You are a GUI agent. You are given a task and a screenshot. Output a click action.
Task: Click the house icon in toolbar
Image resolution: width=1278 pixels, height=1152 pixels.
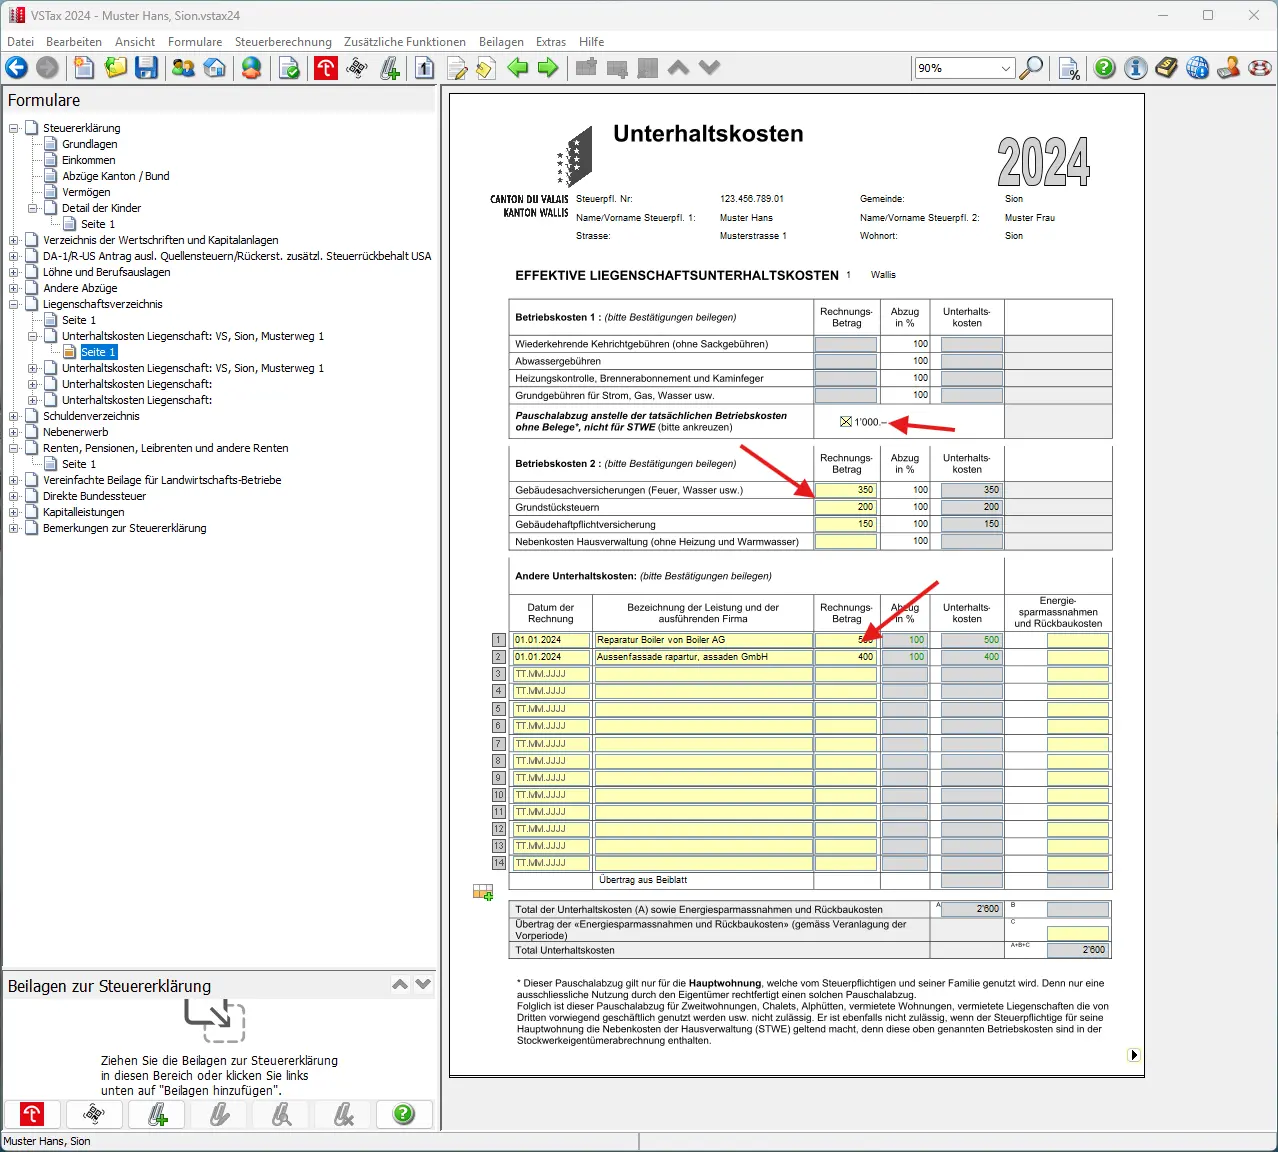pyautogui.click(x=214, y=68)
